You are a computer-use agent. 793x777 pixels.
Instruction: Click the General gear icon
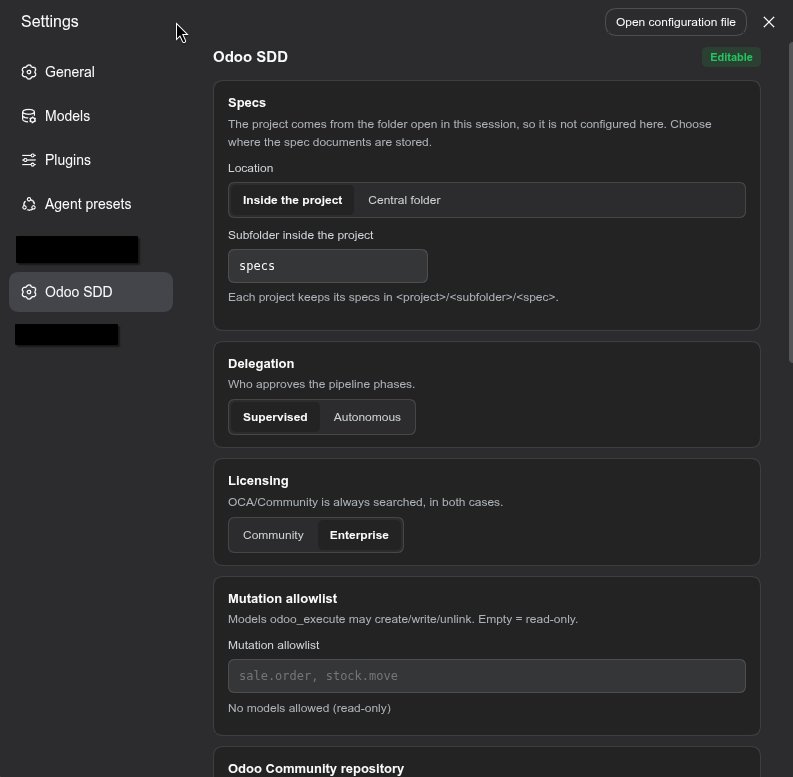(29, 72)
